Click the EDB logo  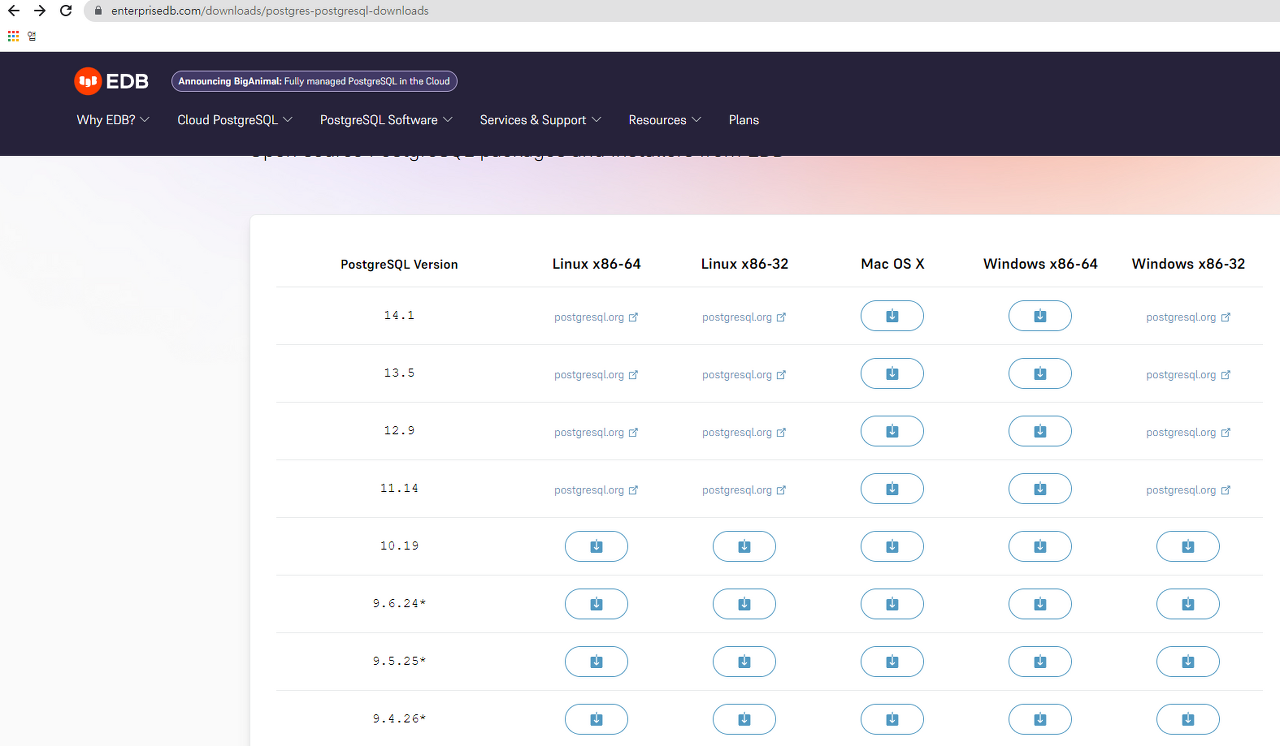(x=111, y=81)
